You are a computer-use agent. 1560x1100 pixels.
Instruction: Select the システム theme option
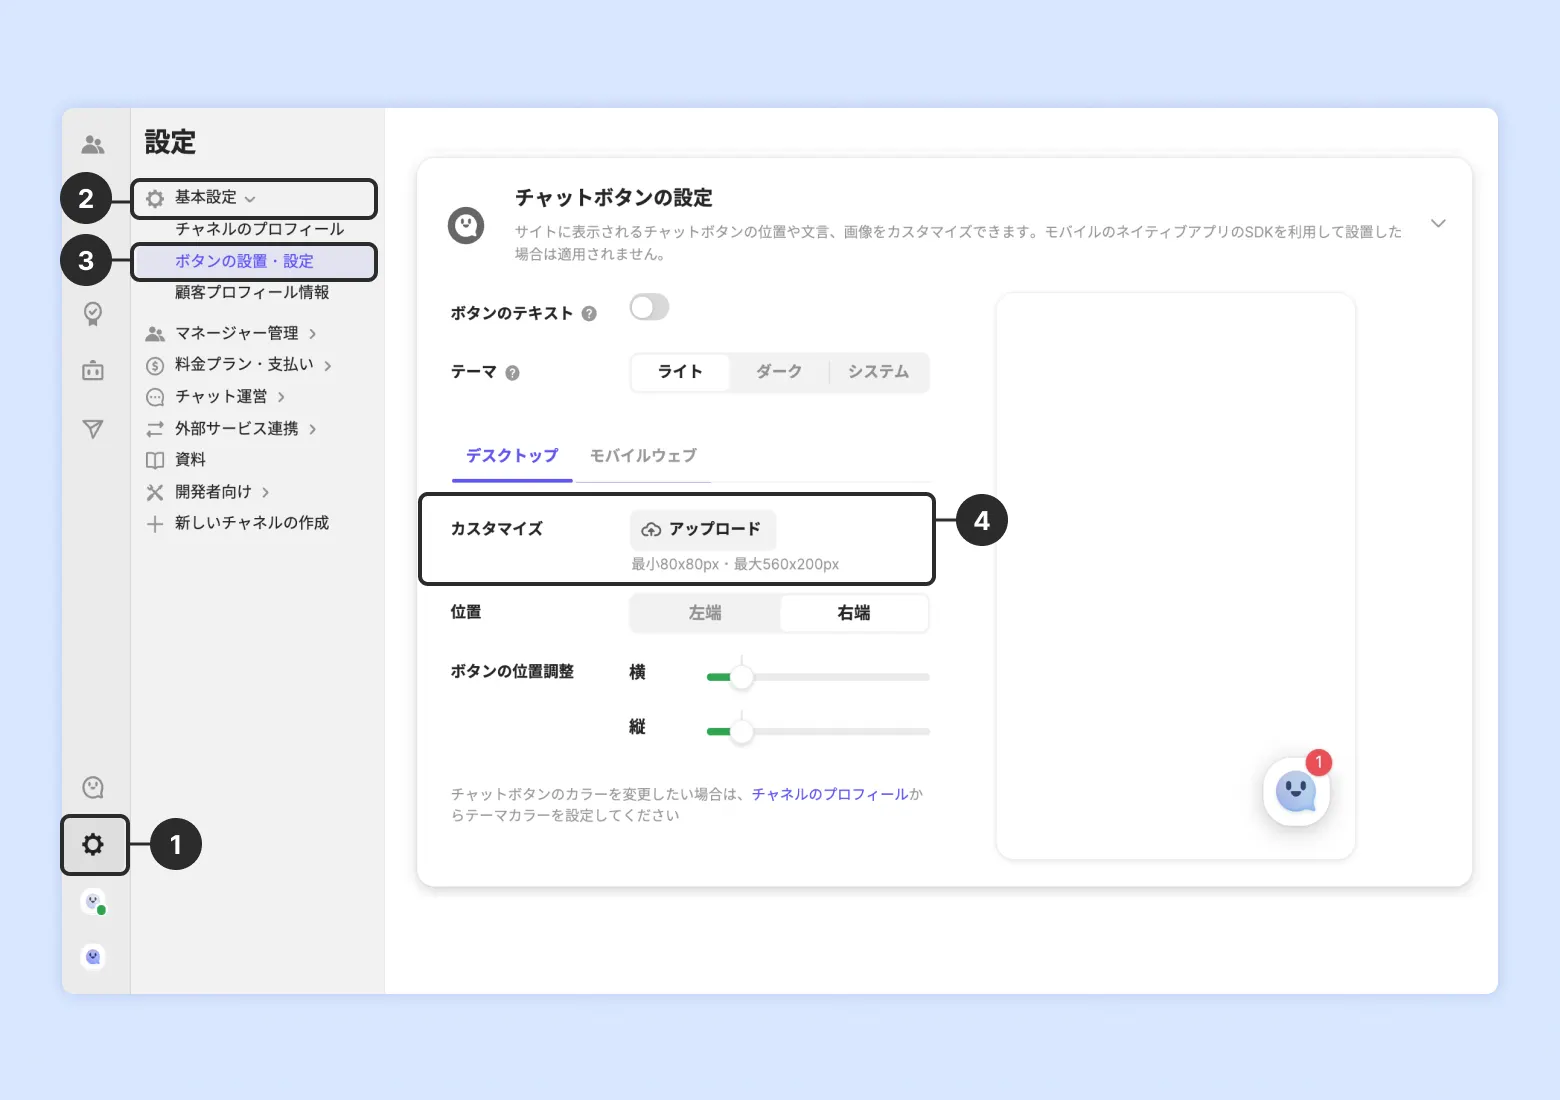click(x=879, y=372)
